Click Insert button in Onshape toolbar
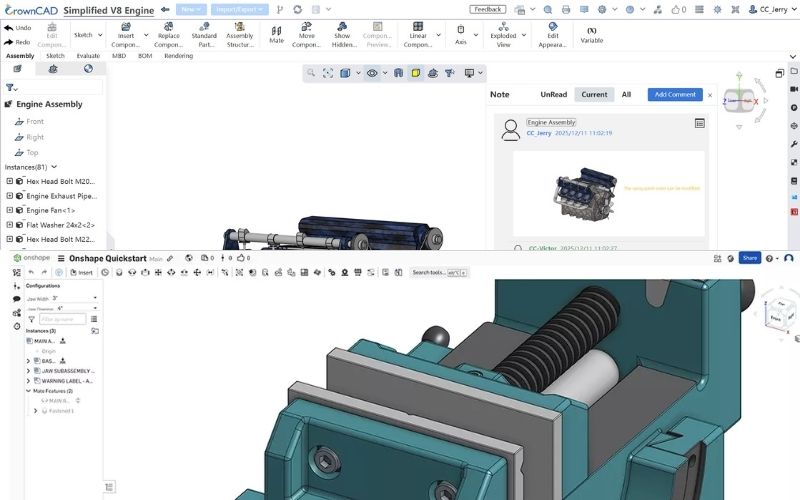800x500 pixels. point(82,272)
